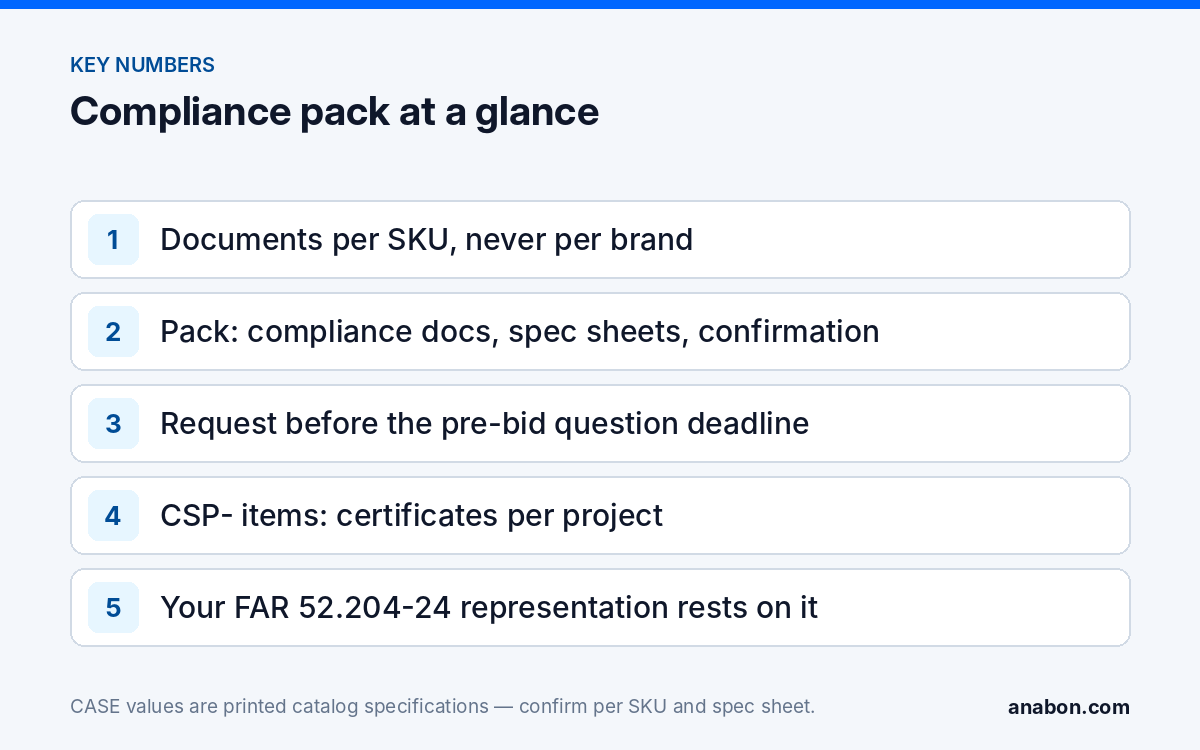
Task: Click 'CSP- items: certificates per project'
Action: [x=411, y=516]
